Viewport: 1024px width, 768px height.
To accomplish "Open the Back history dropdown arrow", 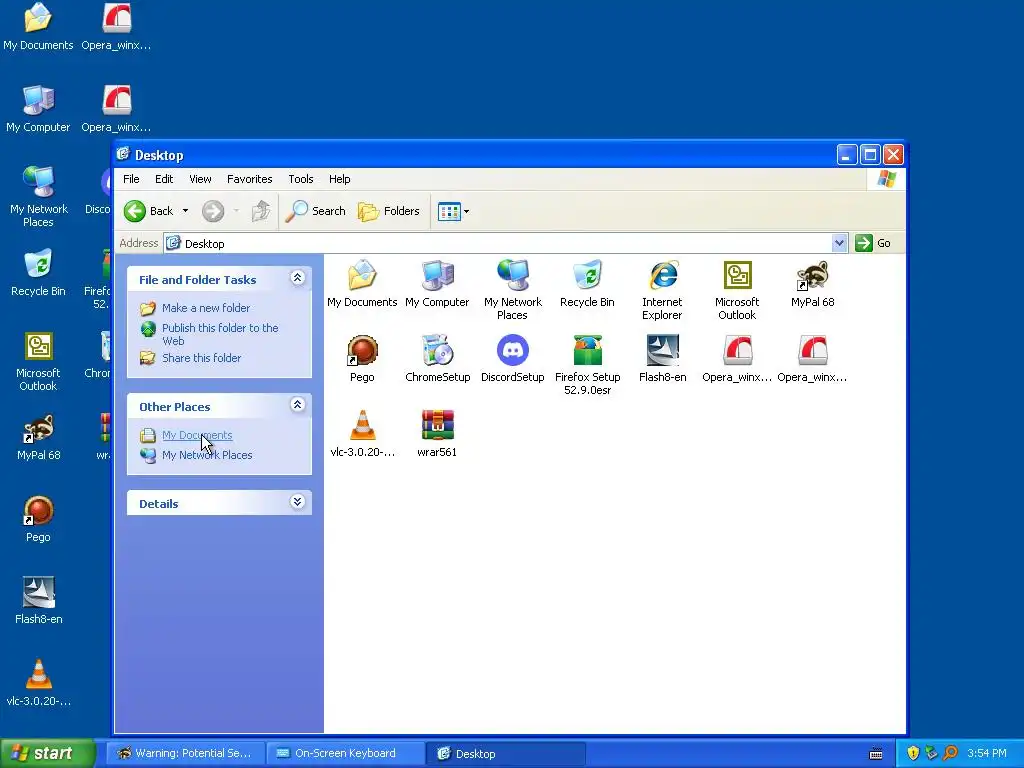I will click(185, 211).
